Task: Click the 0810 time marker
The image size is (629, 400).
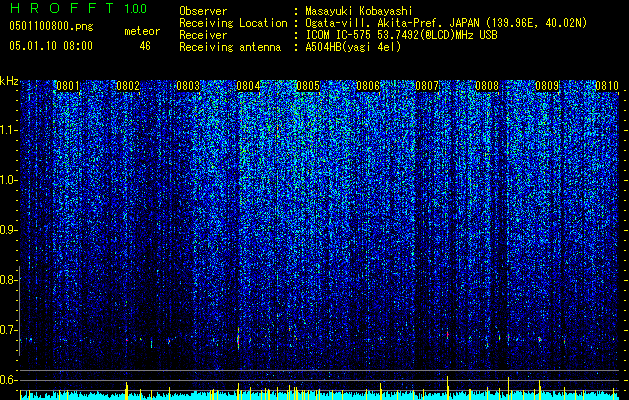Action: click(x=607, y=86)
